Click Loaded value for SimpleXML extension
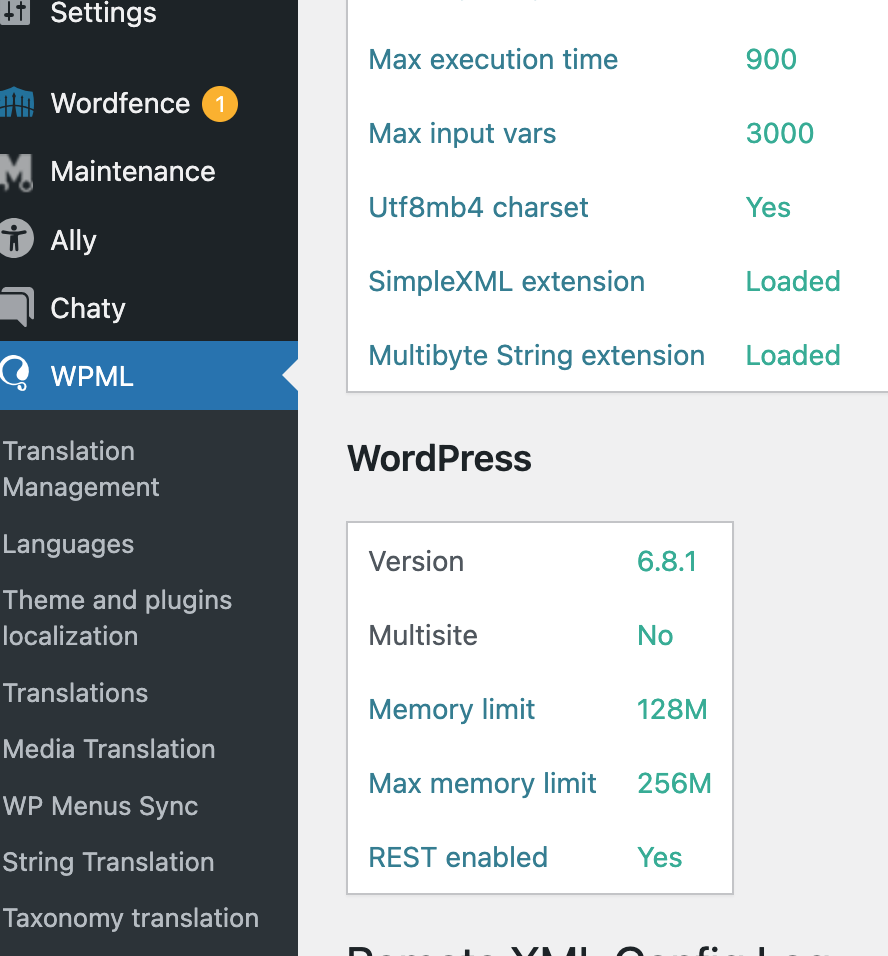The width and height of the screenshot is (888, 956). pyautogui.click(x=793, y=282)
